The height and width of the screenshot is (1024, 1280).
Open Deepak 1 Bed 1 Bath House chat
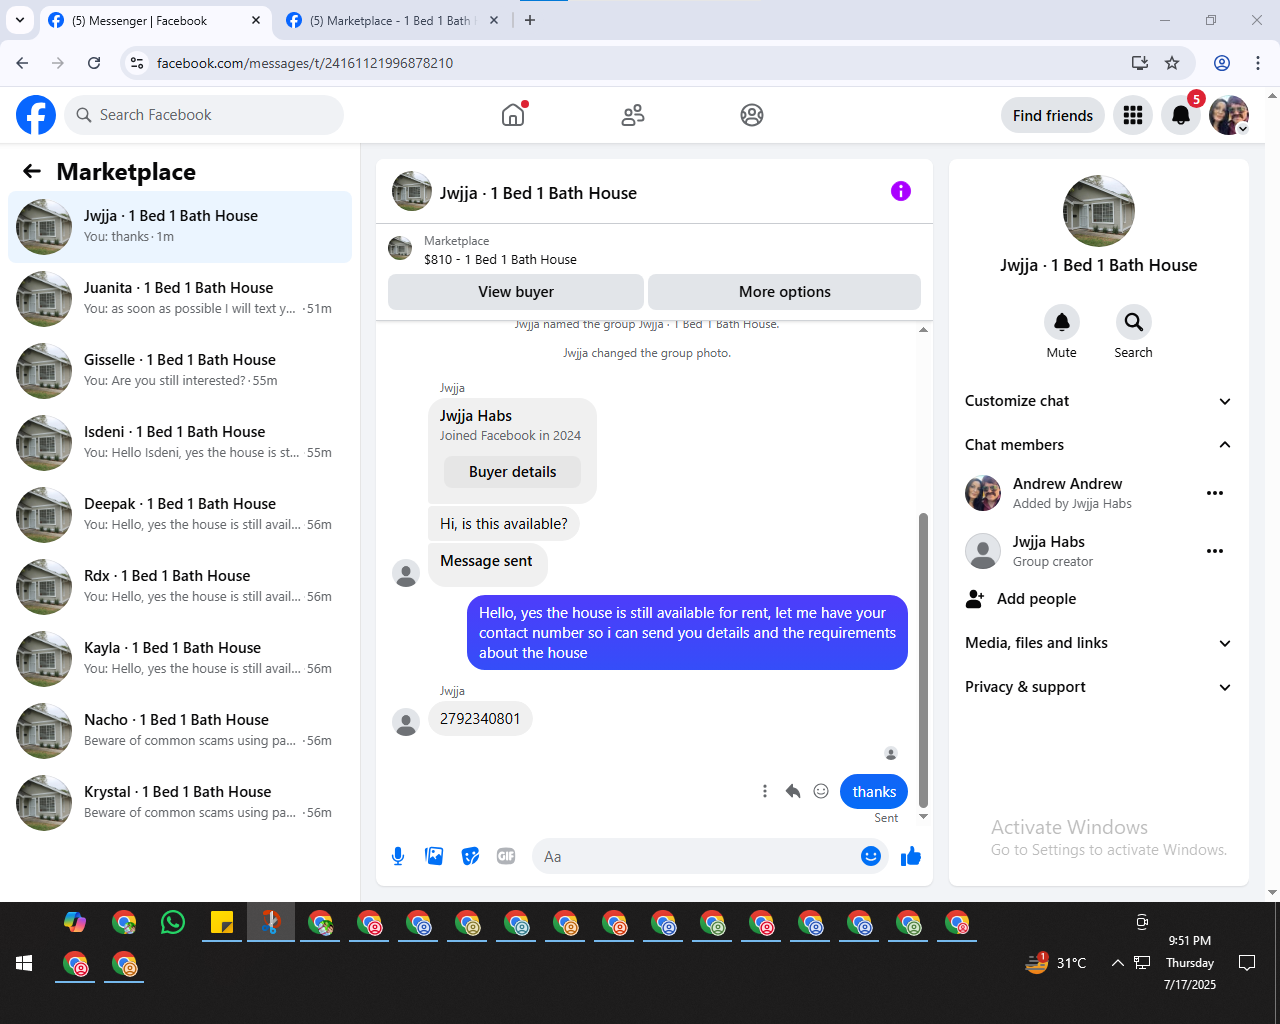(x=180, y=514)
